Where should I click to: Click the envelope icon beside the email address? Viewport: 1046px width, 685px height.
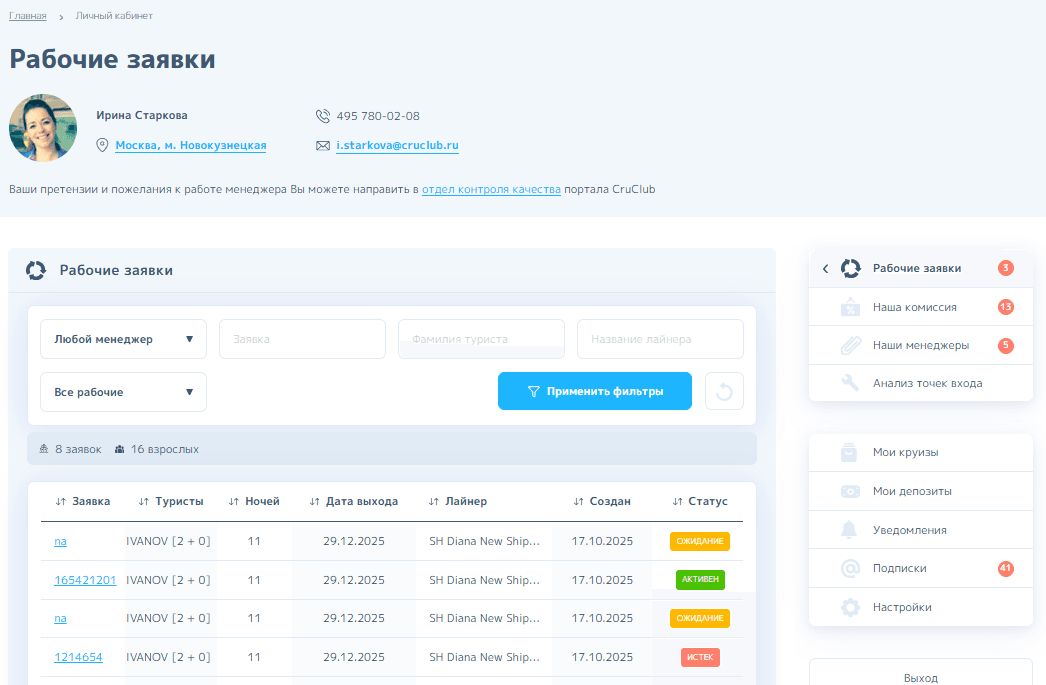(322, 145)
